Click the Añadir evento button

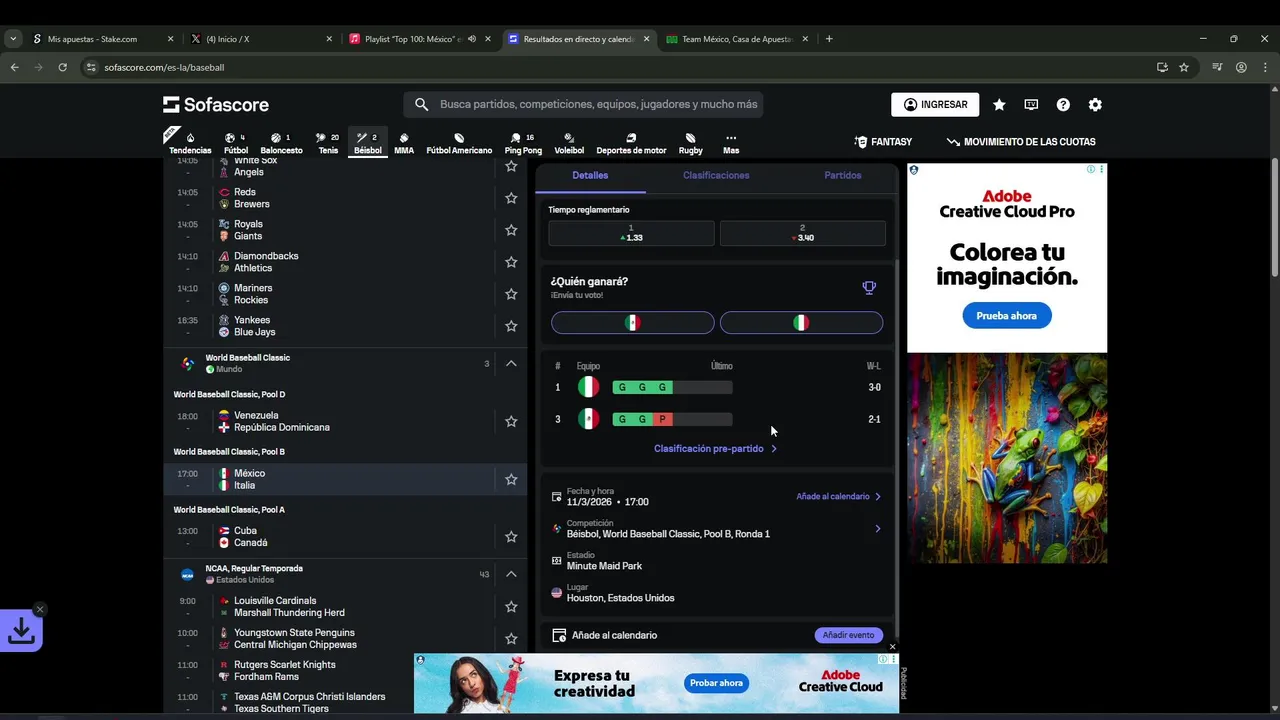[849, 635]
